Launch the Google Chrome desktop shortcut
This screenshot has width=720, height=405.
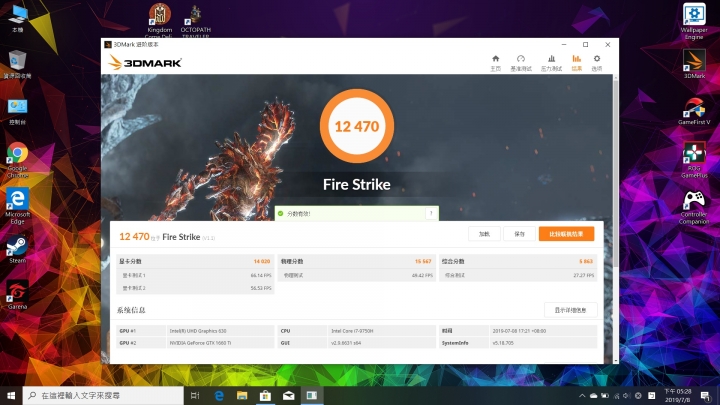(x=17, y=160)
